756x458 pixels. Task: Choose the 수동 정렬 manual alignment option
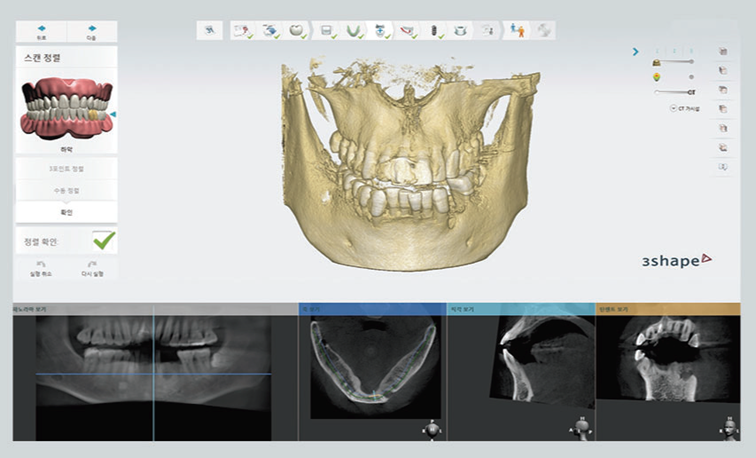tap(67, 191)
